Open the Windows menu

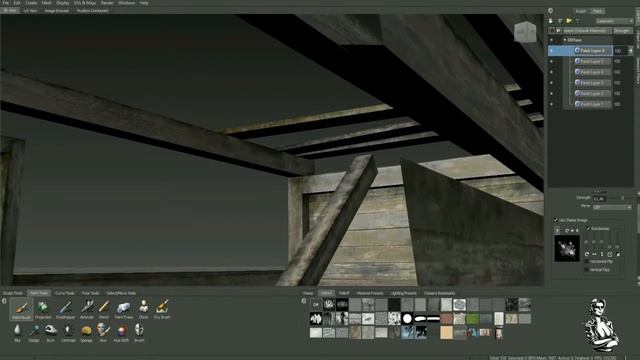click(x=127, y=3)
